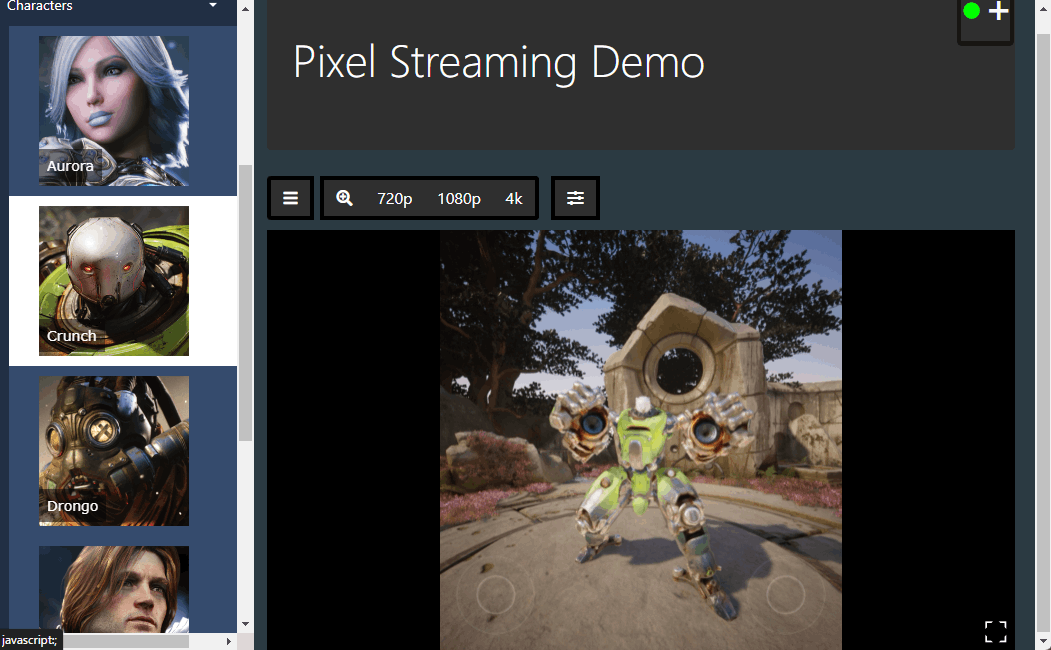Click the green connection status dot
This screenshot has width=1051, height=650.
coord(971,11)
